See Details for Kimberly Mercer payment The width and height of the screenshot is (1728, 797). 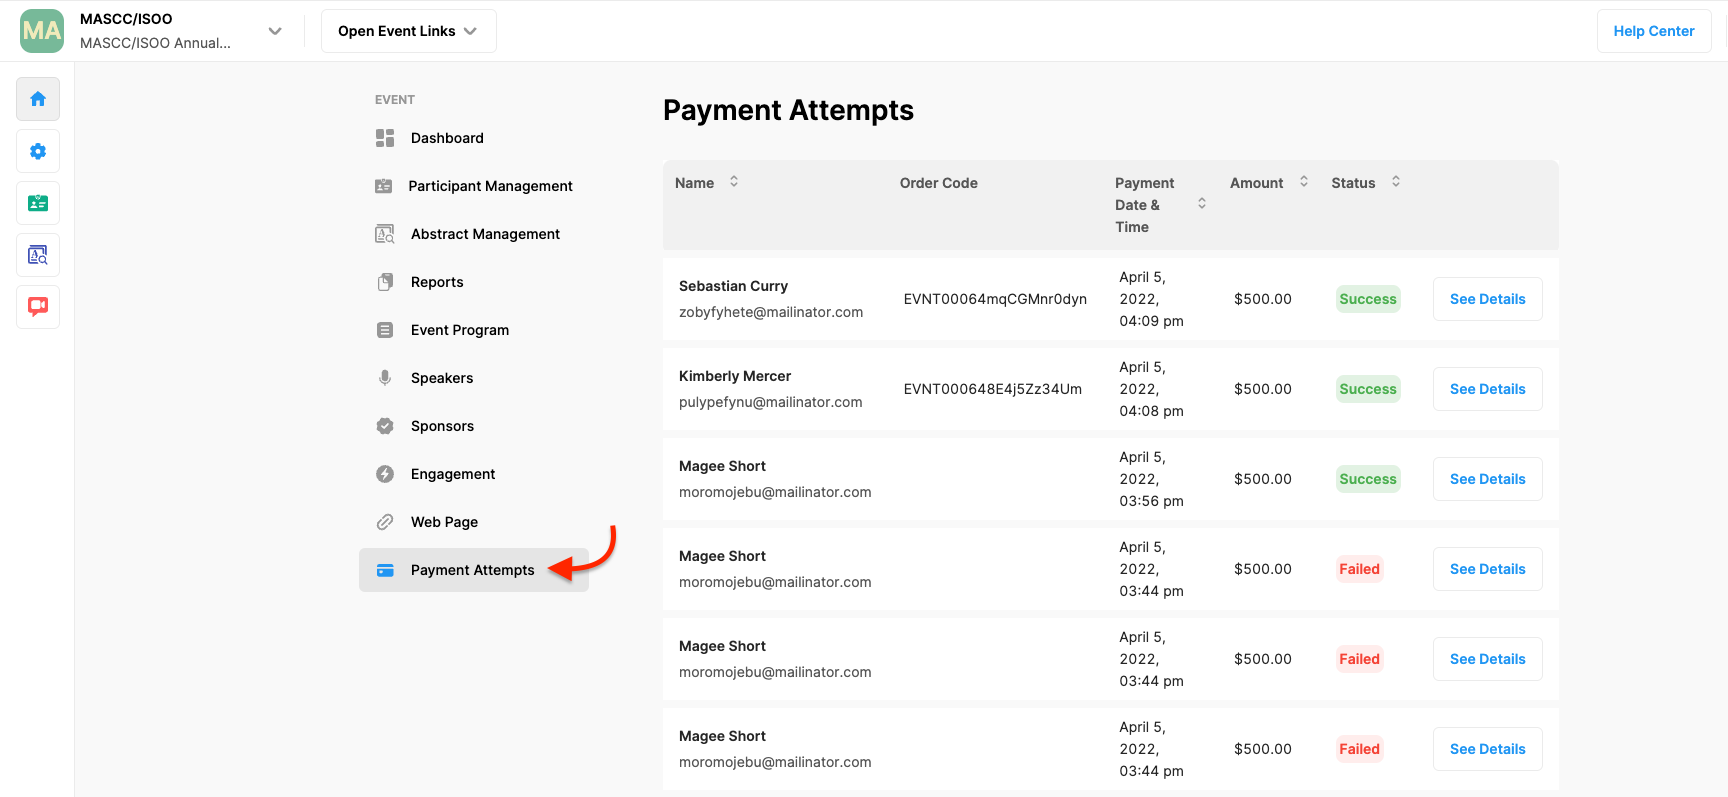1487,389
